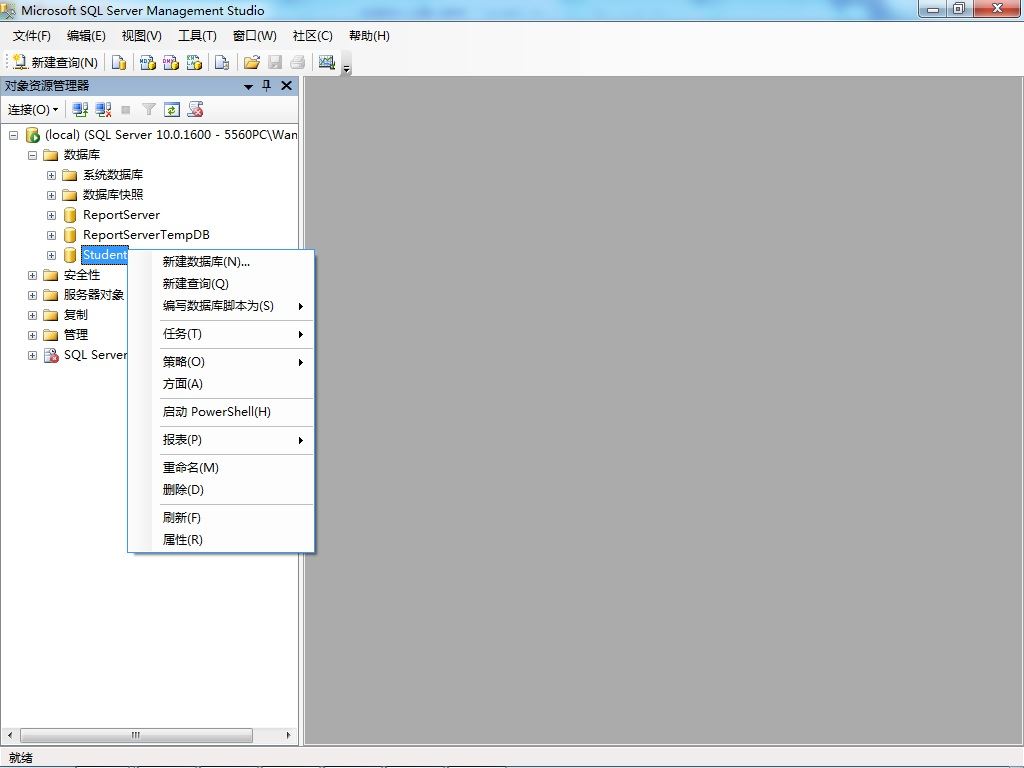Screen dimensions: 1024x768
Task: Click the Activity Monitor toolbar icon
Action: (327, 62)
